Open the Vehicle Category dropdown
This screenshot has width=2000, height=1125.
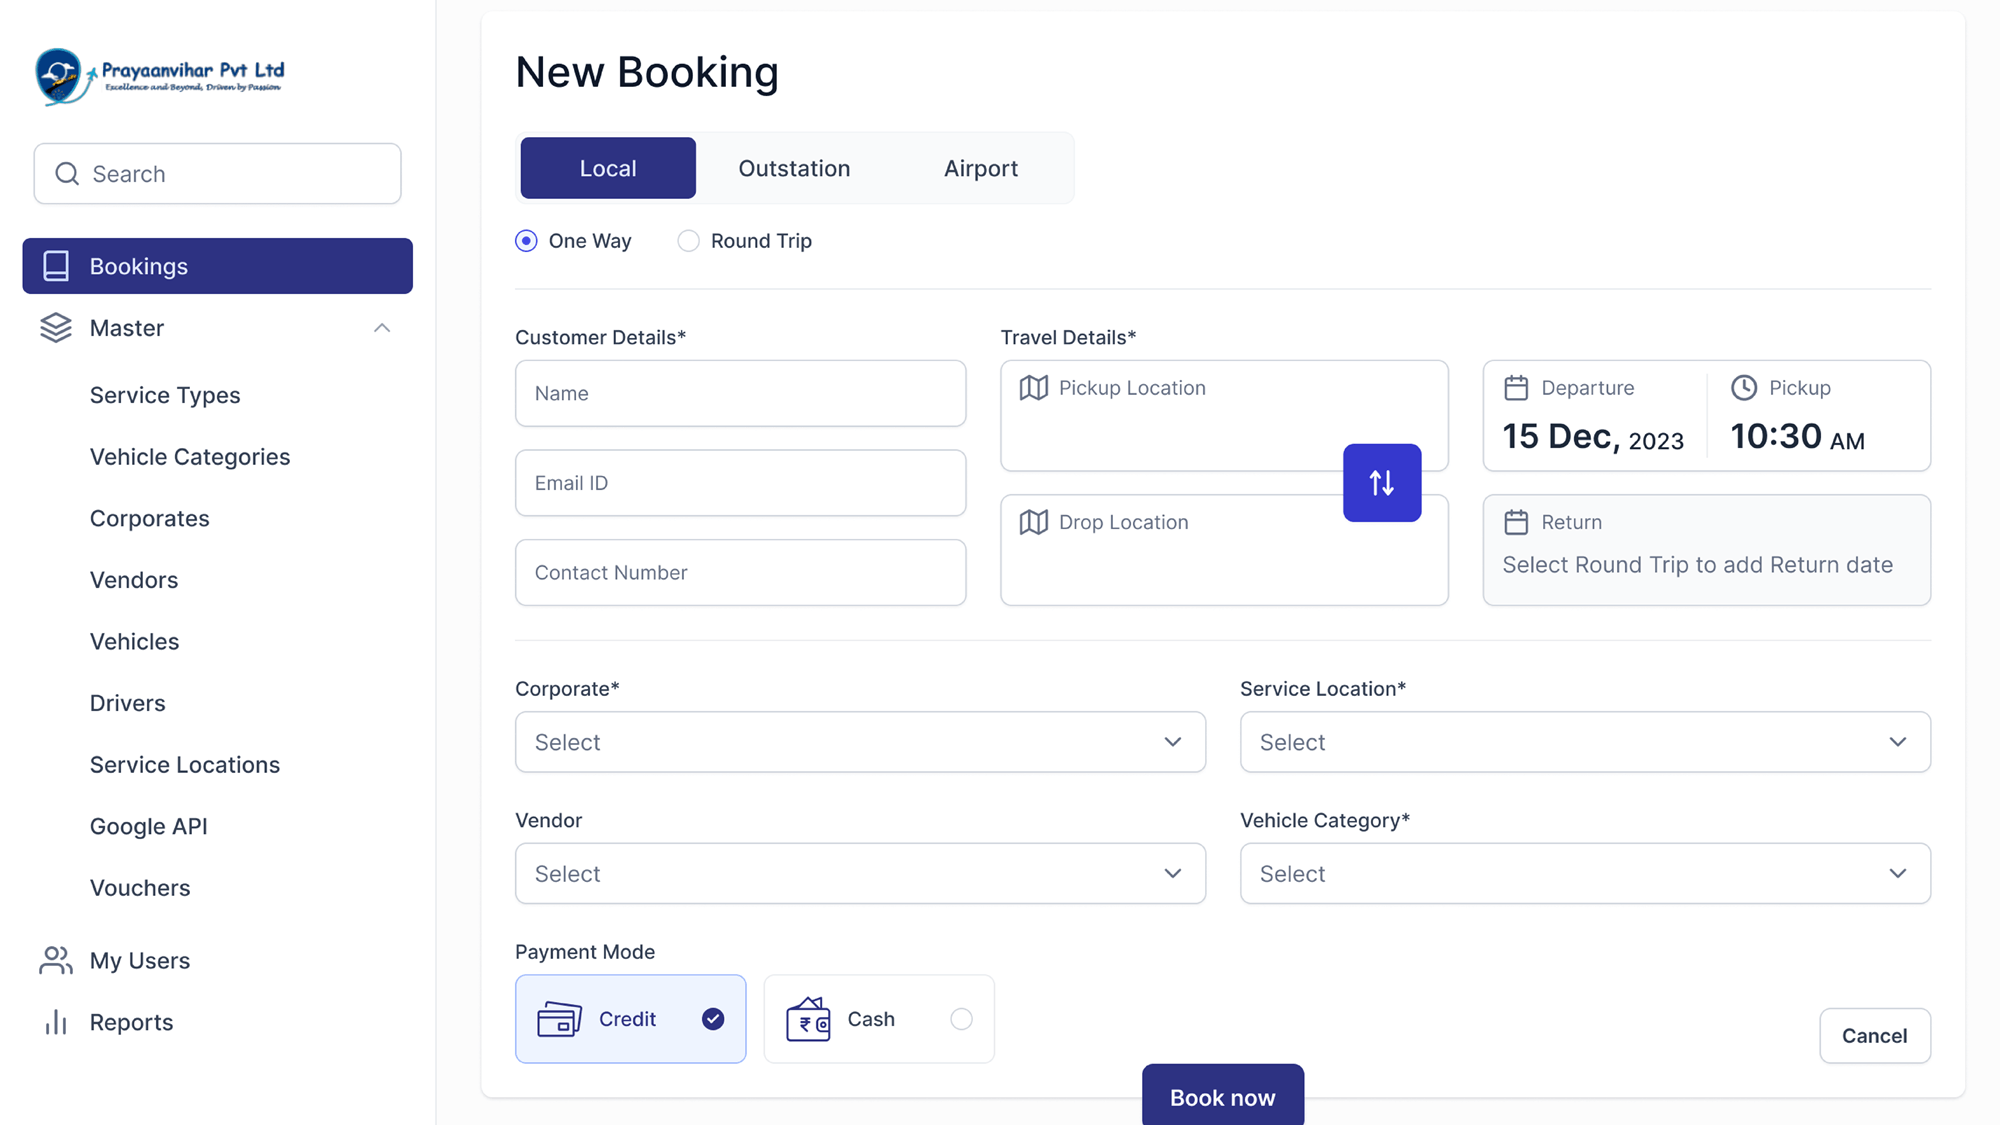coord(1584,873)
